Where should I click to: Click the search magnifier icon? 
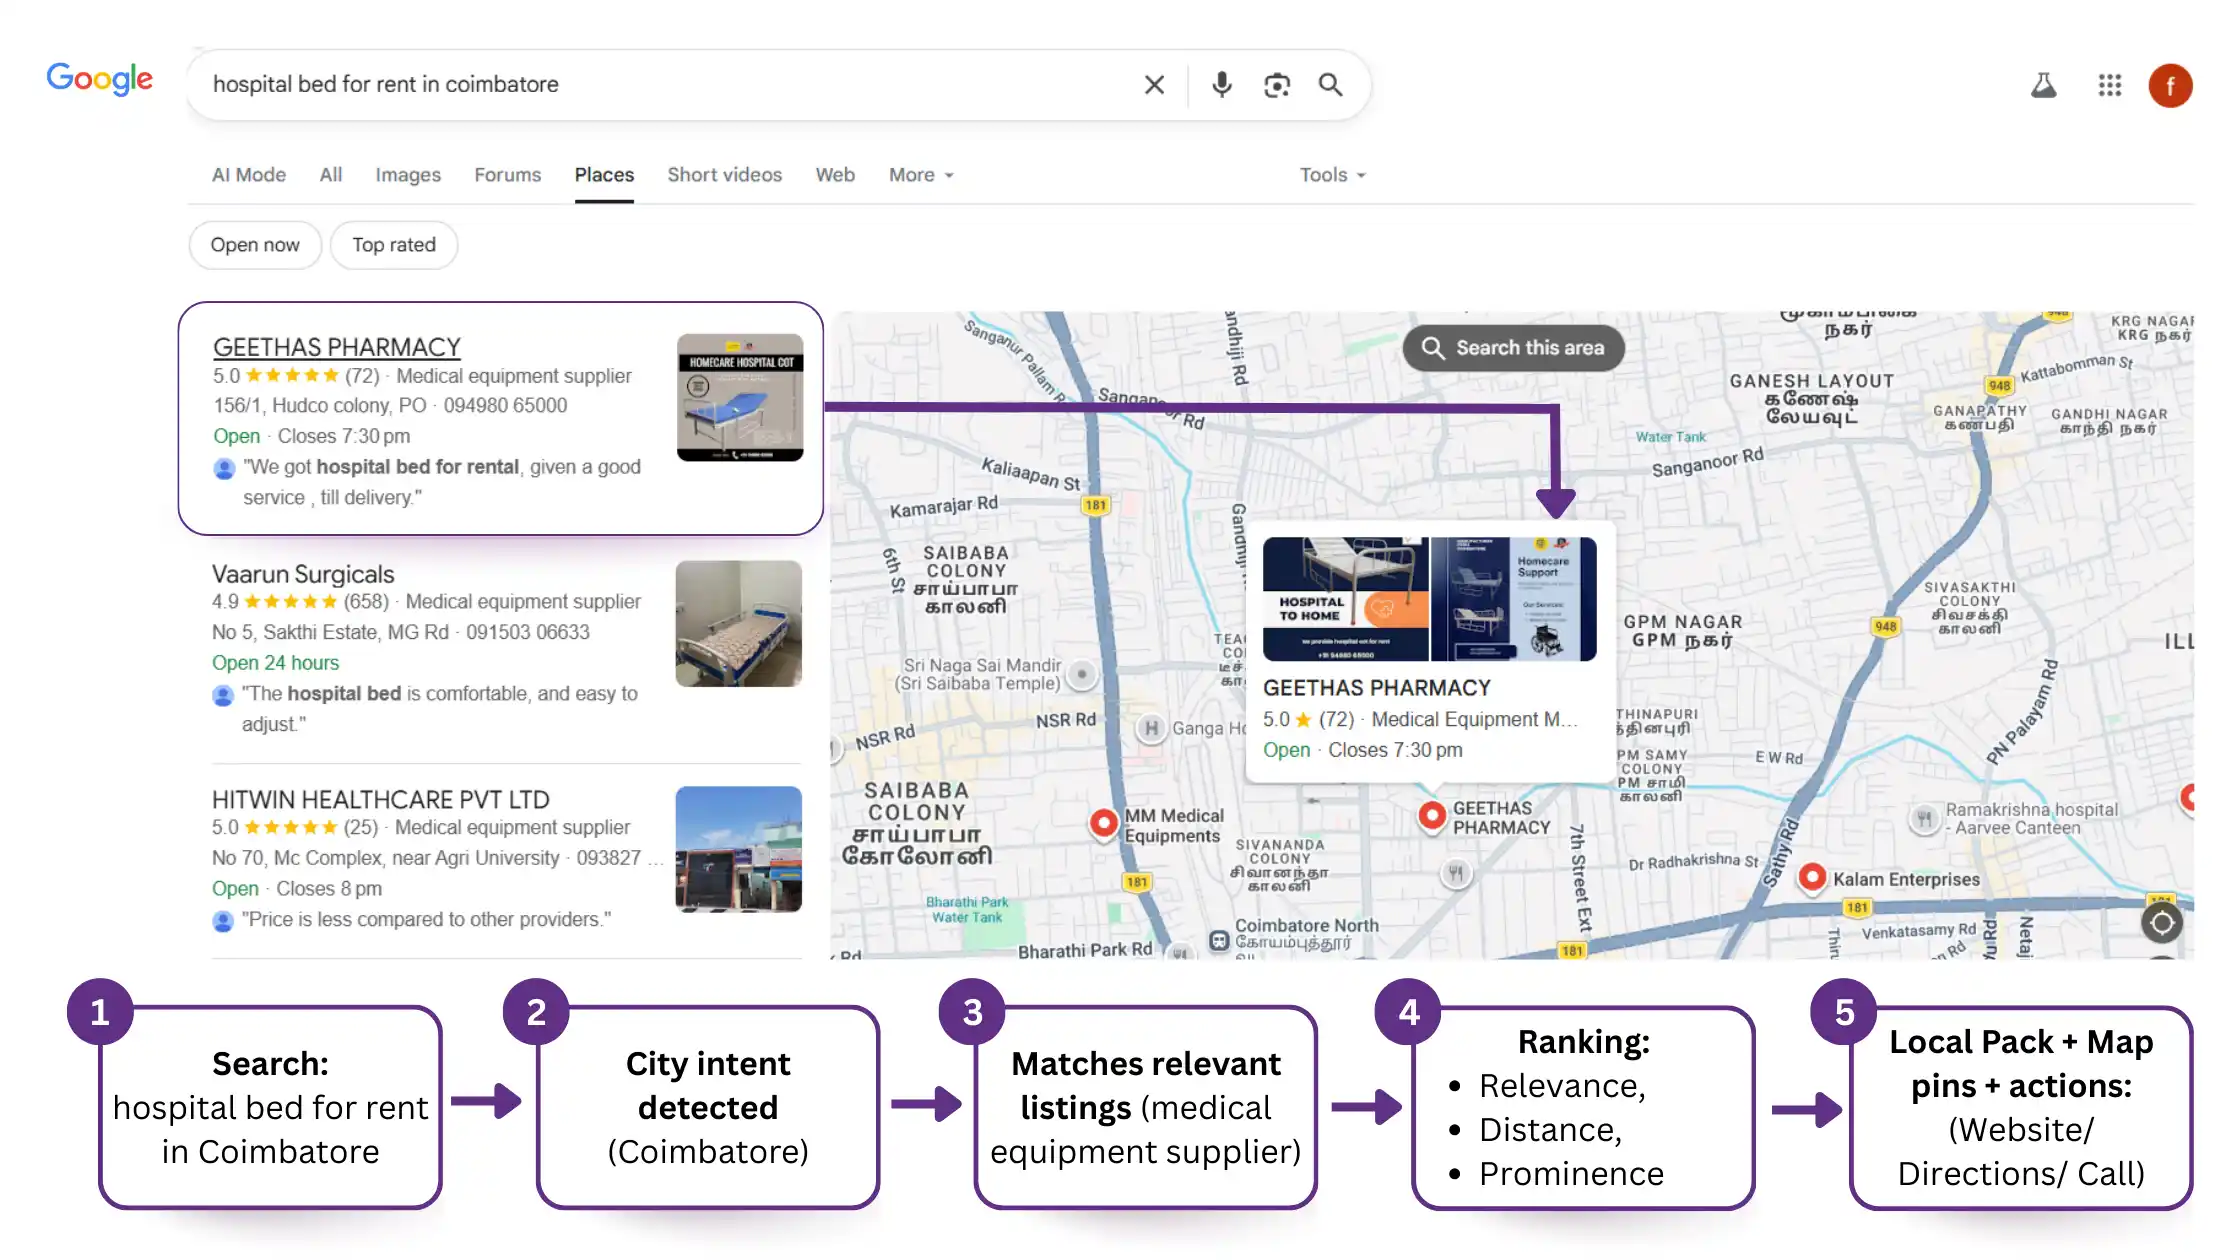pos(1331,85)
